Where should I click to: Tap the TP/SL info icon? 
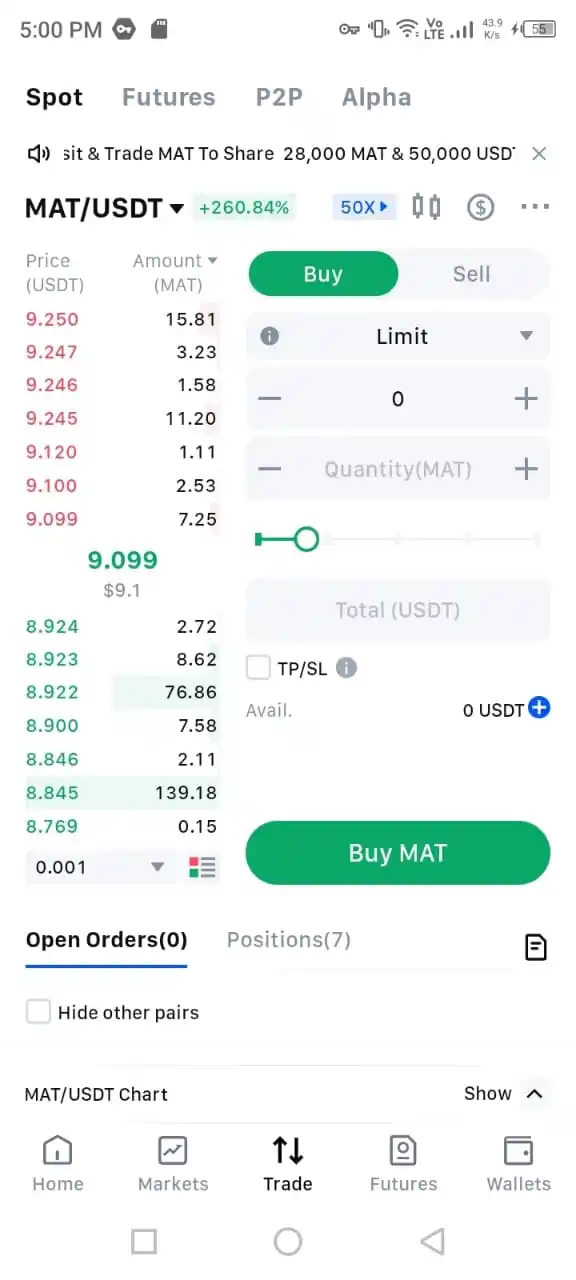coord(346,668)
